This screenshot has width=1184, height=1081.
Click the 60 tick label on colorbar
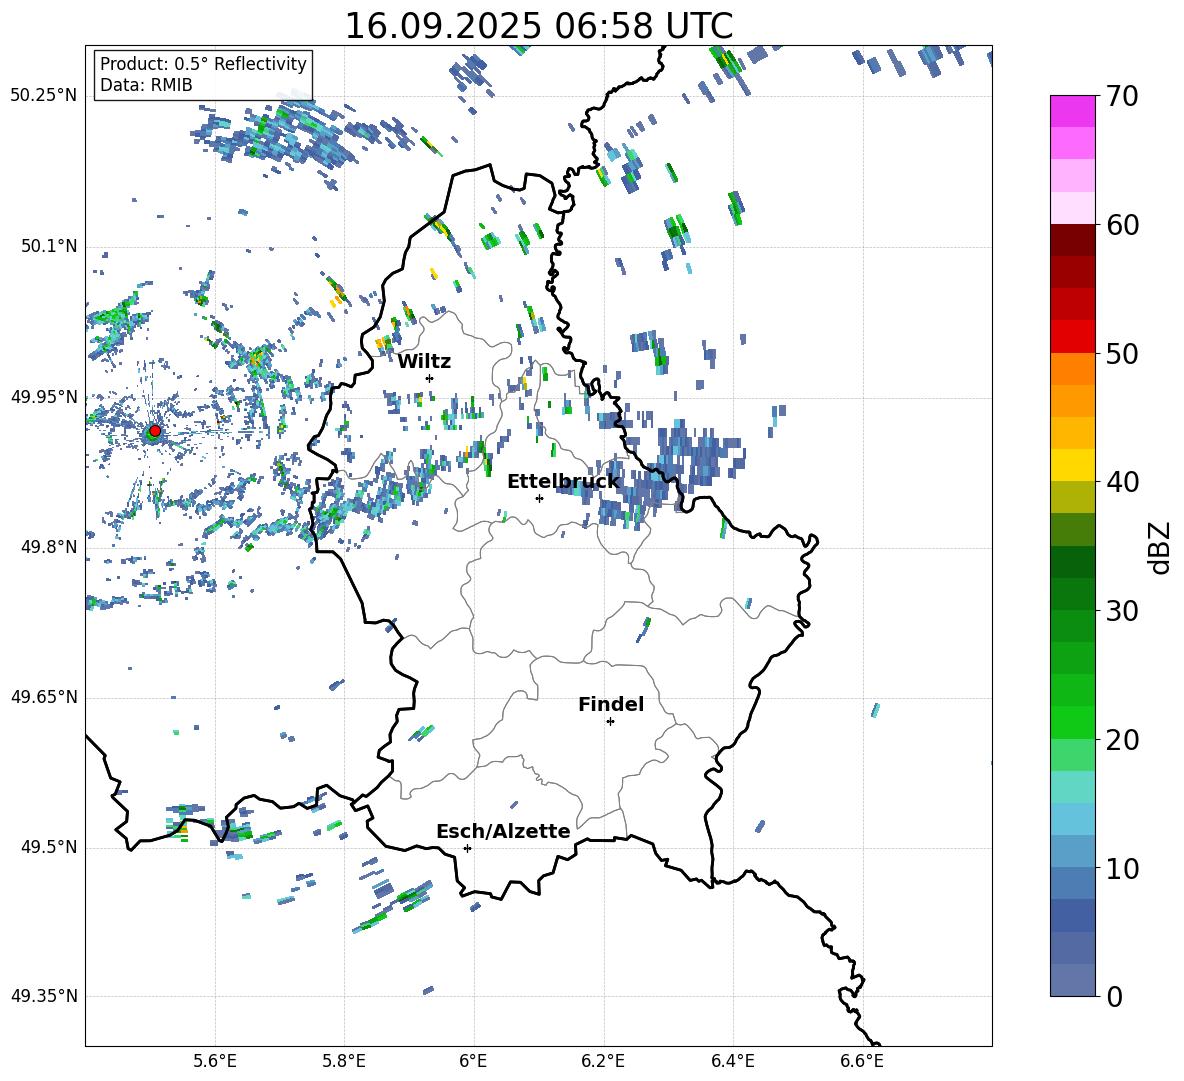(1123, 225)
